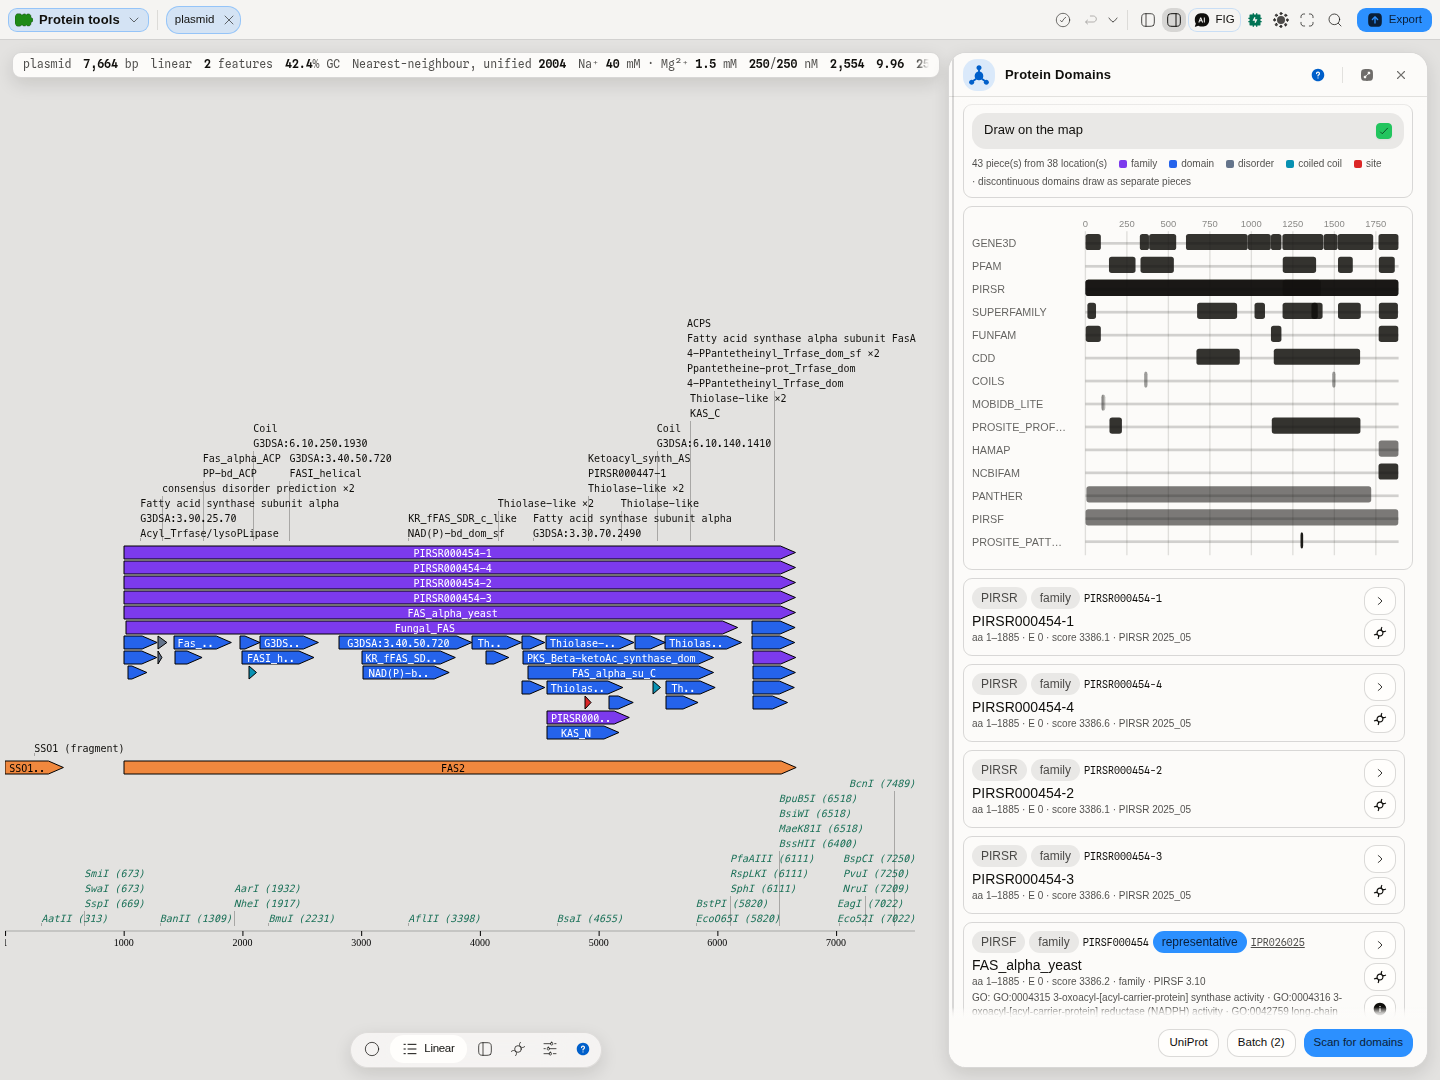The image size is (1440, 1080).
Task: Show the left sidebar panel icon
Action: tap(1148, 20)
